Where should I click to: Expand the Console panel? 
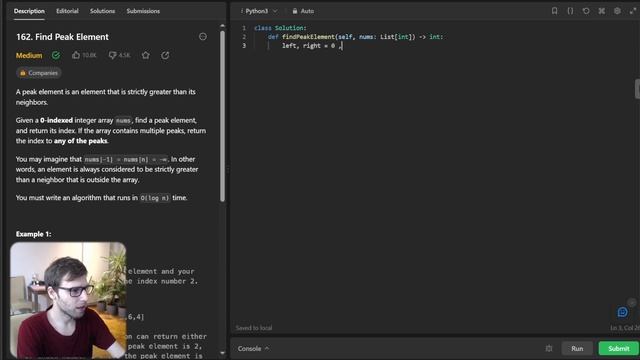coord(253,349)
